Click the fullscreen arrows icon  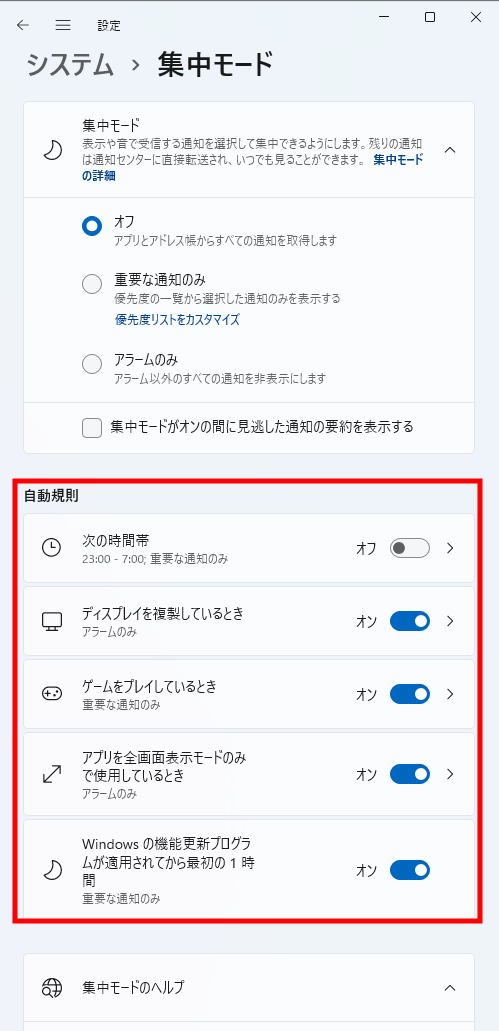[x=51, y=774]
